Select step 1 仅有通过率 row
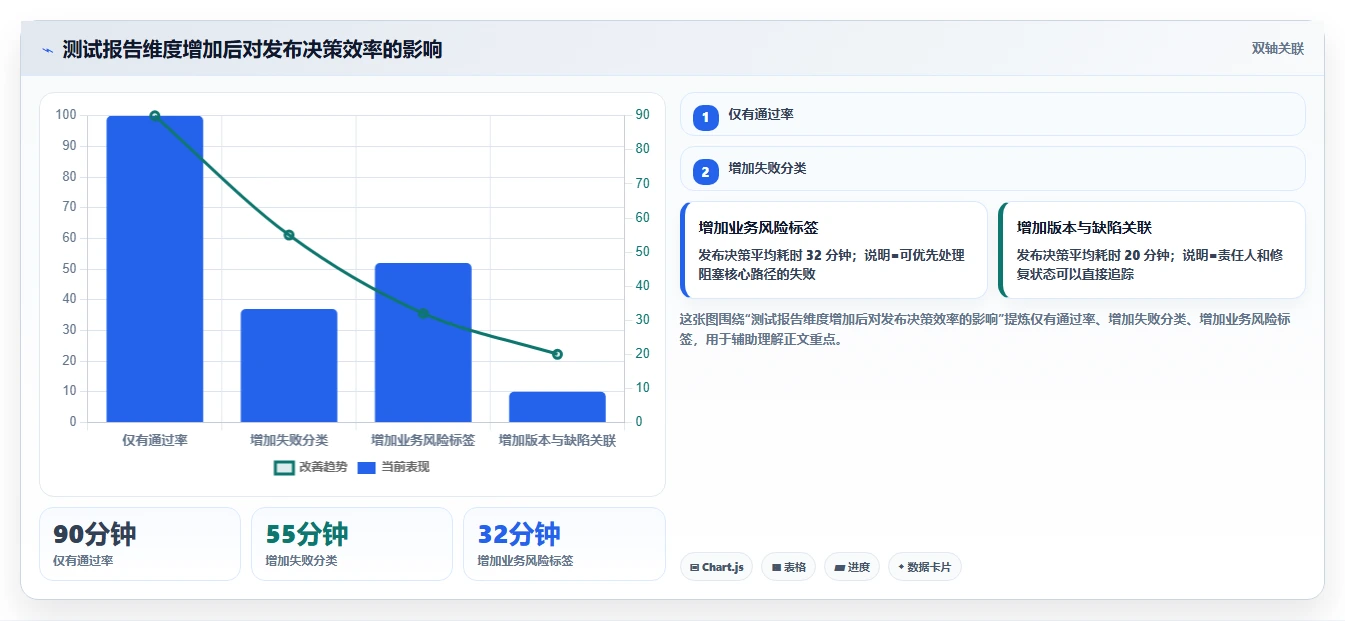This screenshot has height=621, width=1345. [x=992, y=114]
